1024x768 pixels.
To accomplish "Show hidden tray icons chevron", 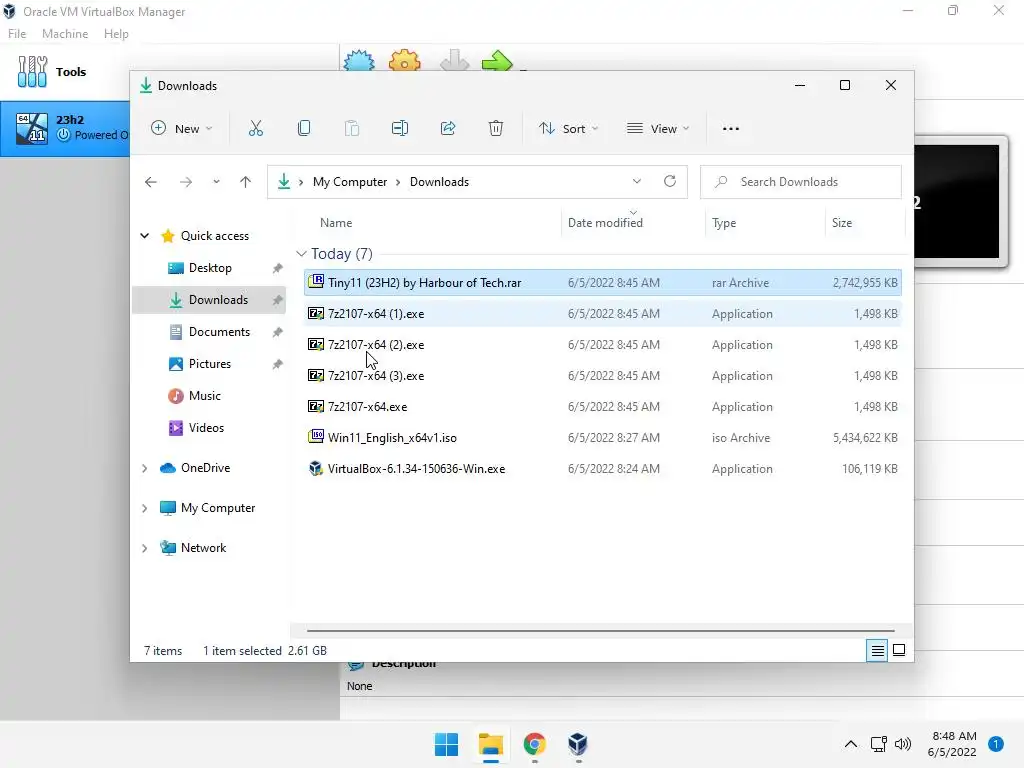I will coord(851,744).
